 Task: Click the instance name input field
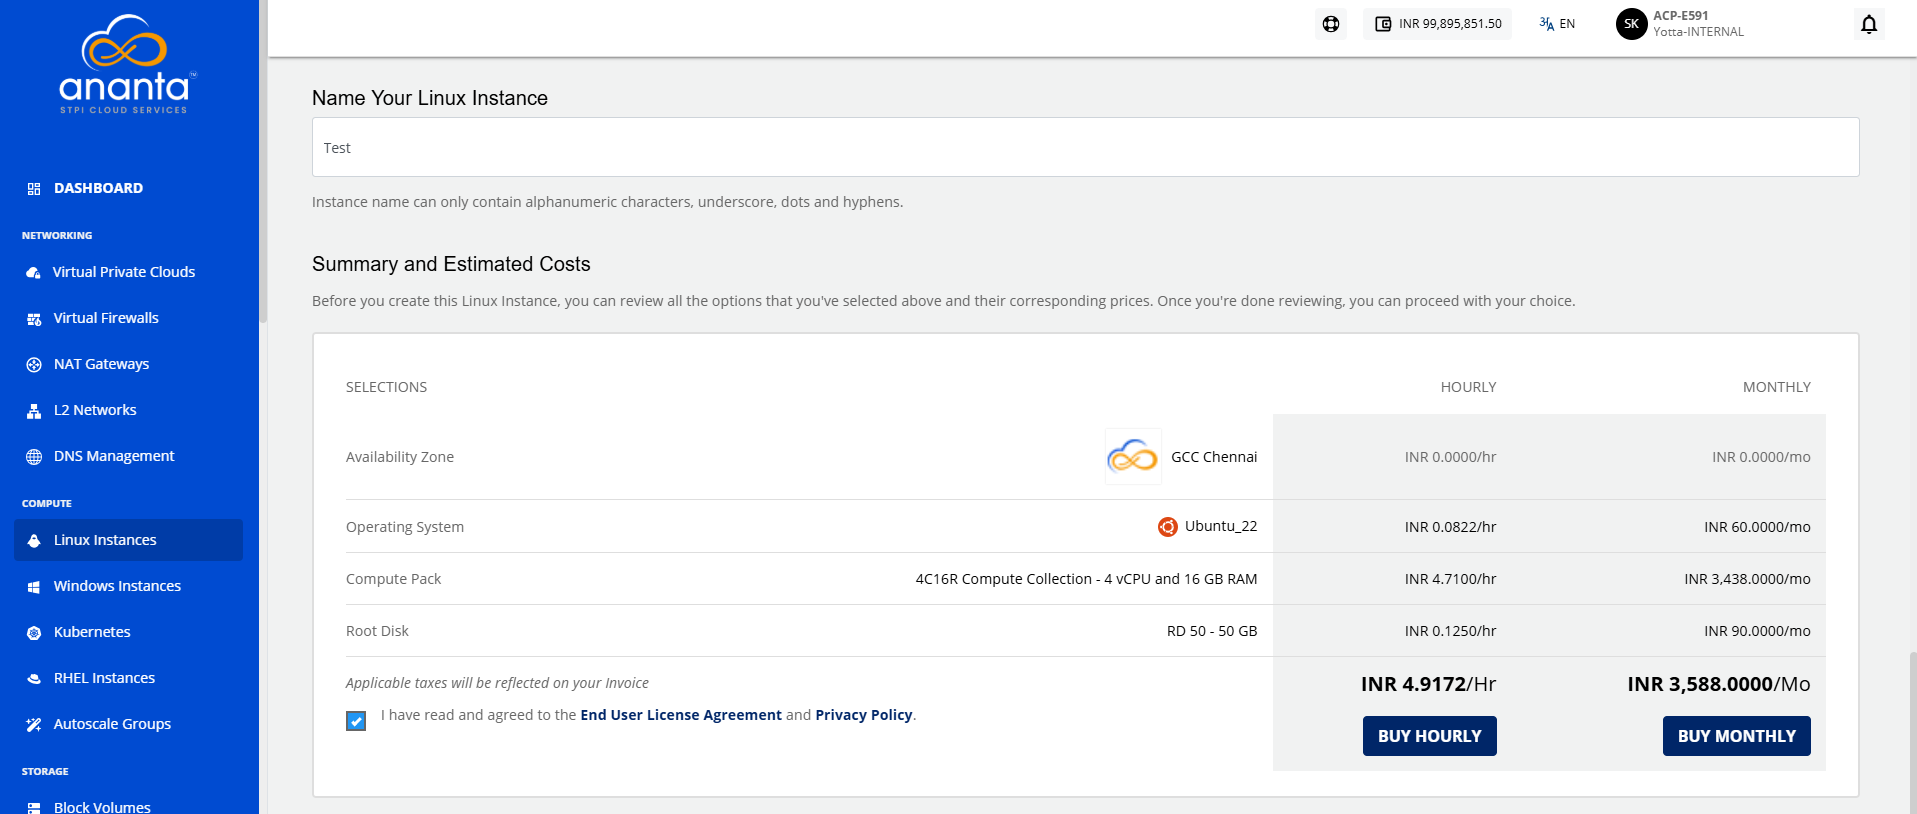click(x=1085, y=147)
